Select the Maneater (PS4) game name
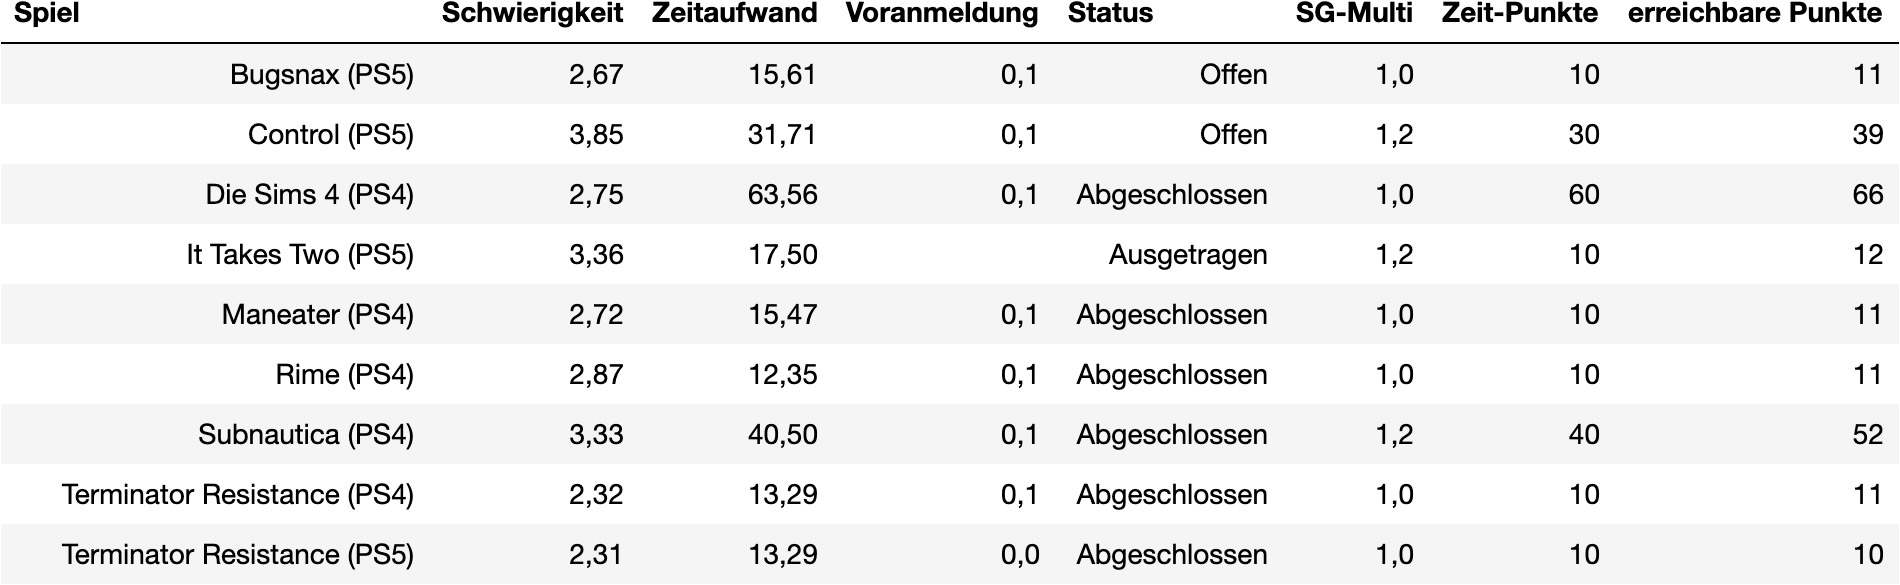Viewport: 1900px width, 585px height. pyautogui.click(x=317, y=315)
